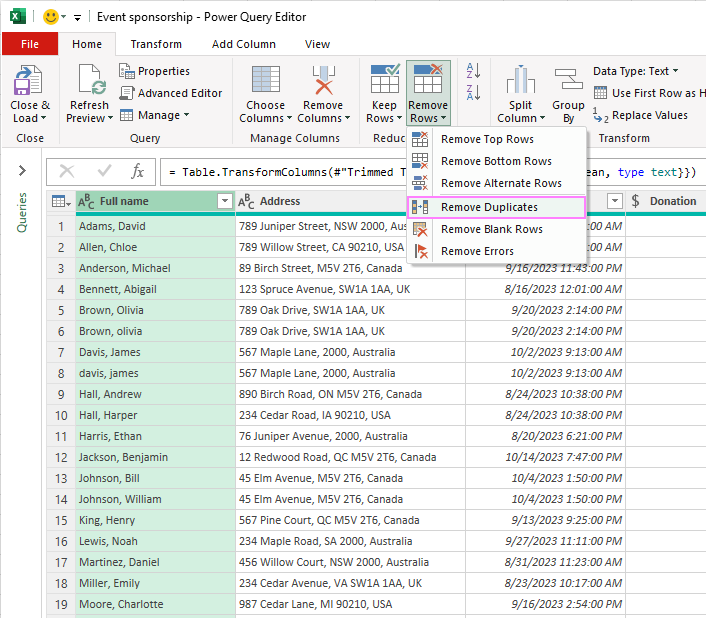Click the smiley feedback icon

pos(50,17)
